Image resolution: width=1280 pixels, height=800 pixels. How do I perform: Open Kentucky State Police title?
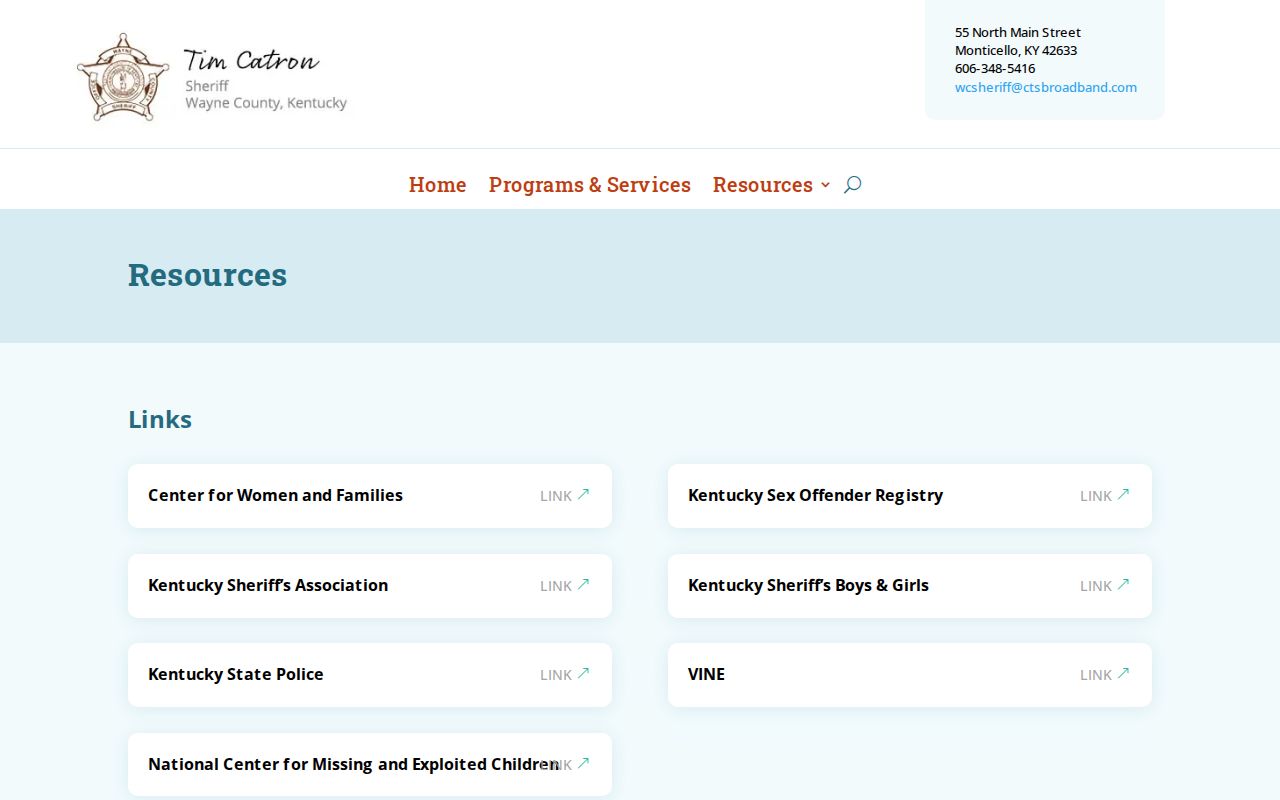236,674
